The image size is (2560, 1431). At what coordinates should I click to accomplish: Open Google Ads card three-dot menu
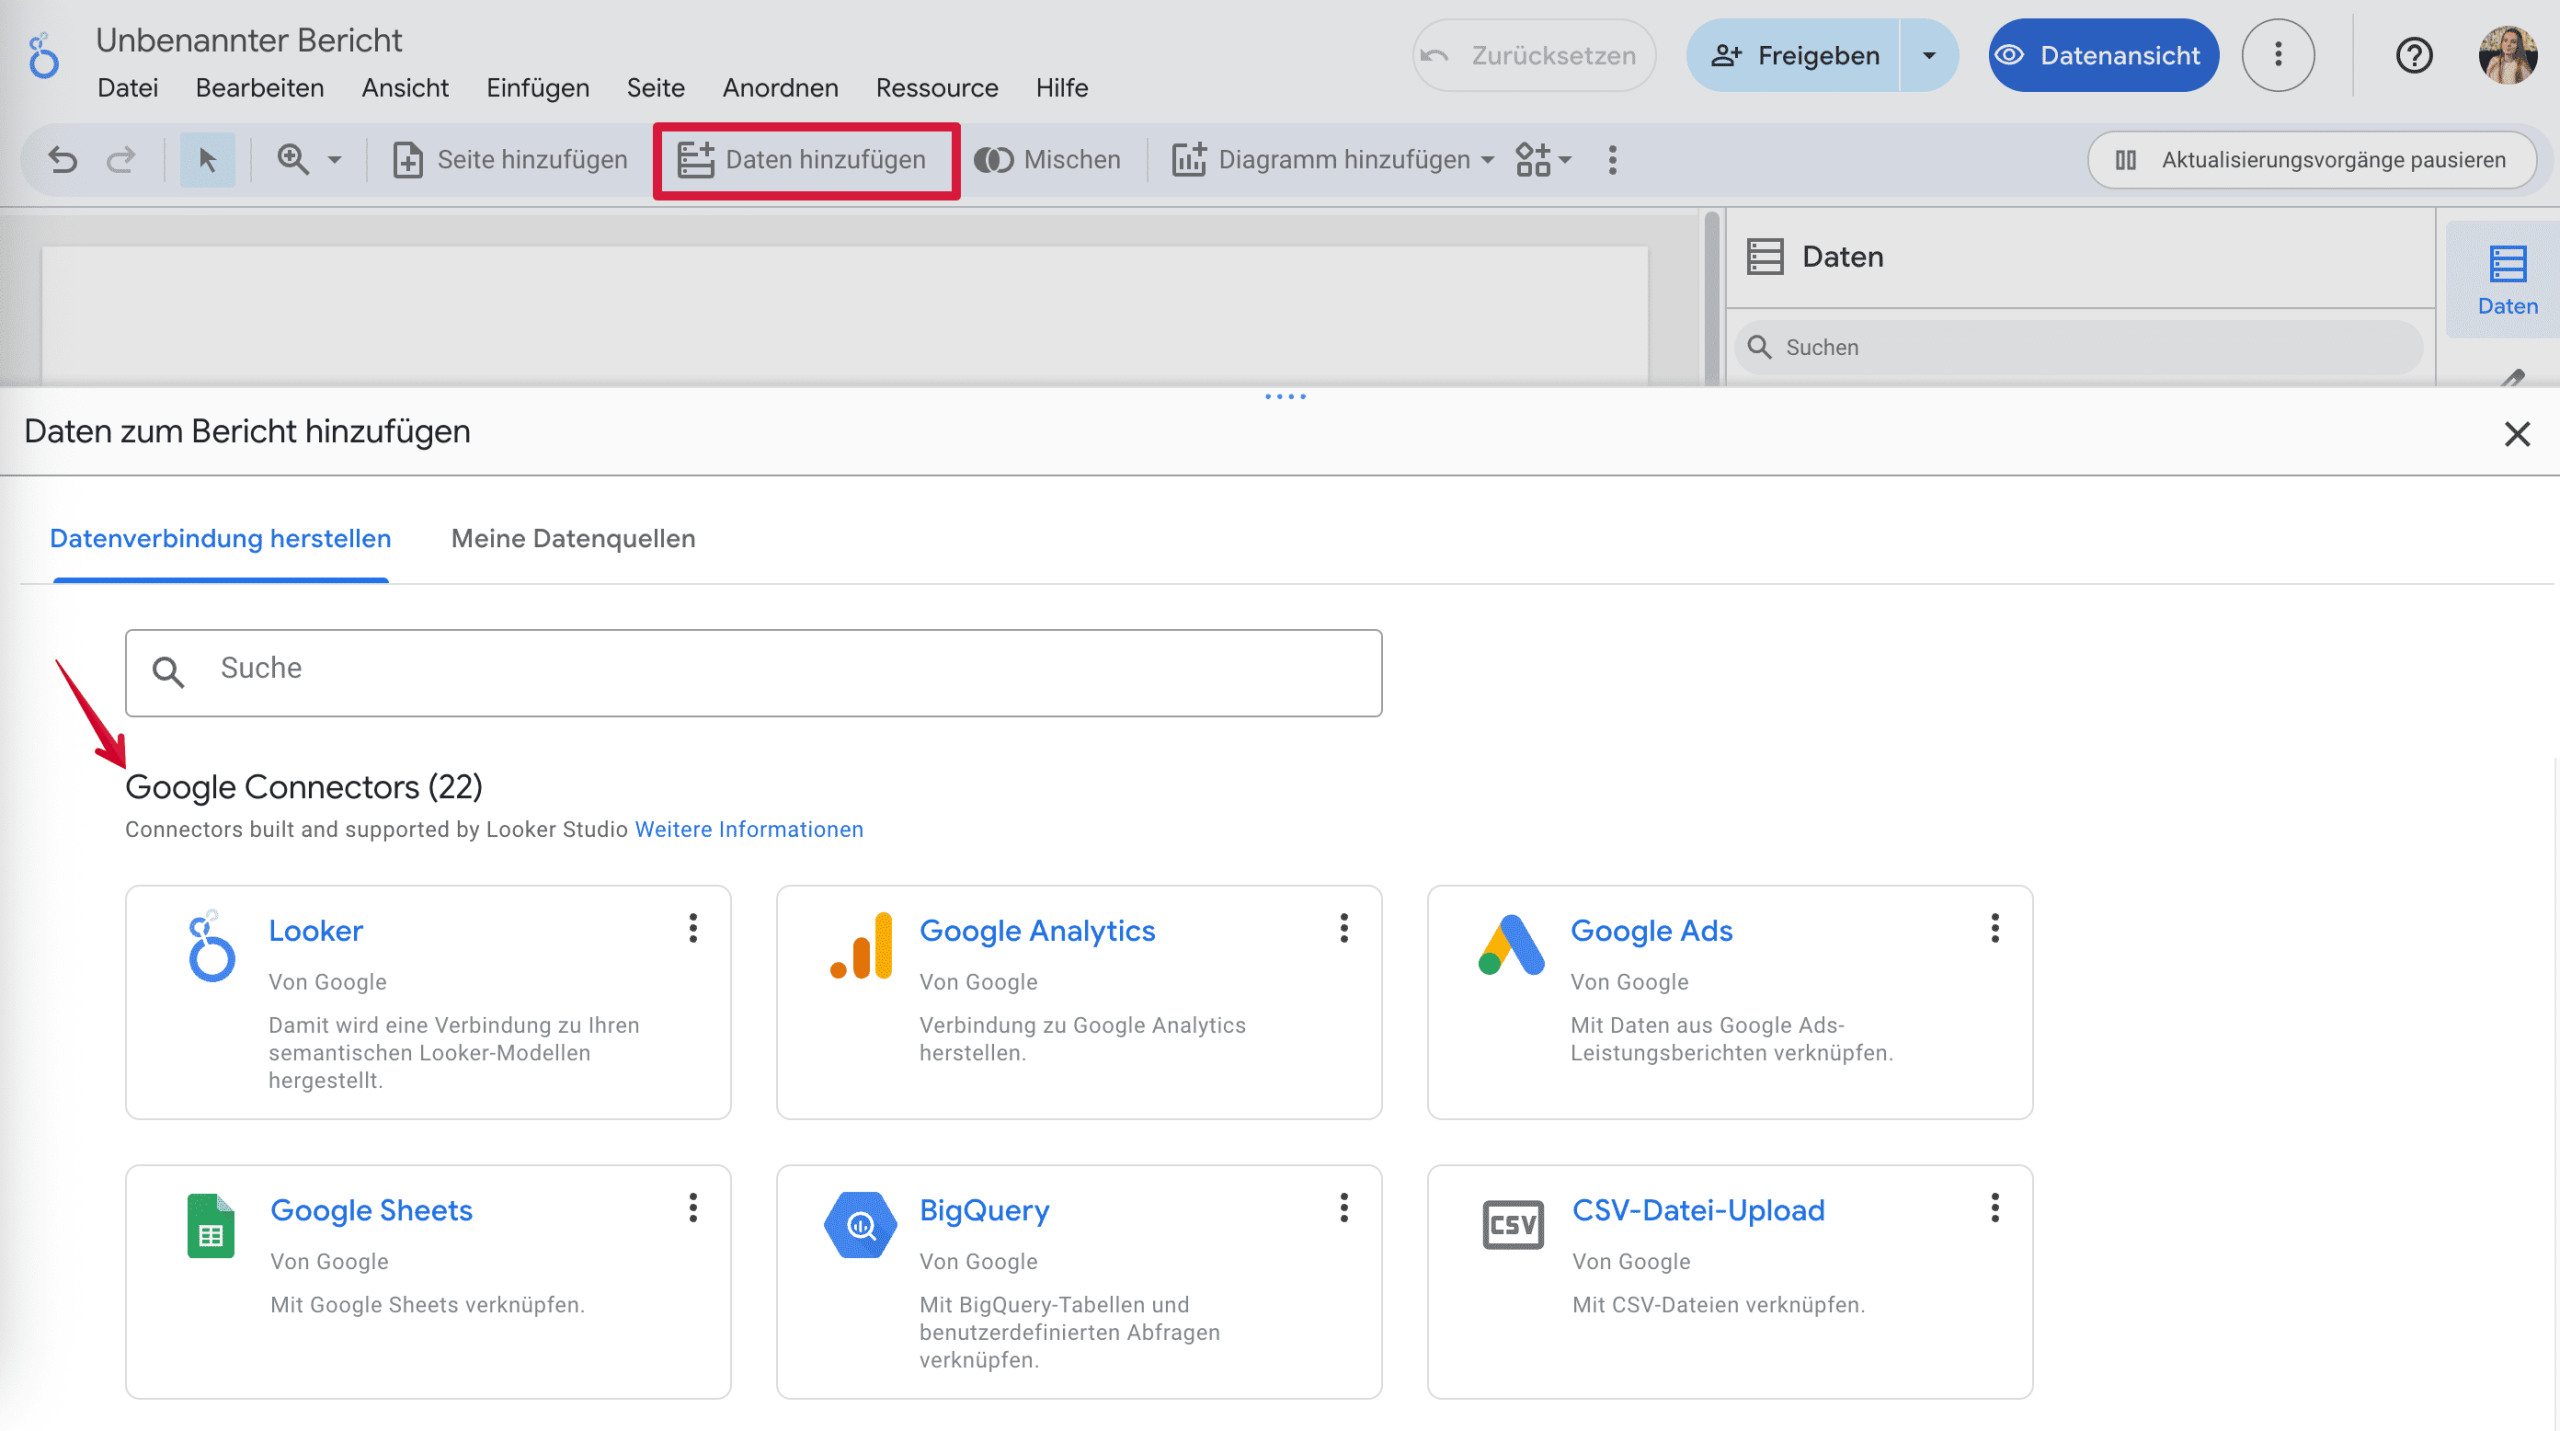1995,929
